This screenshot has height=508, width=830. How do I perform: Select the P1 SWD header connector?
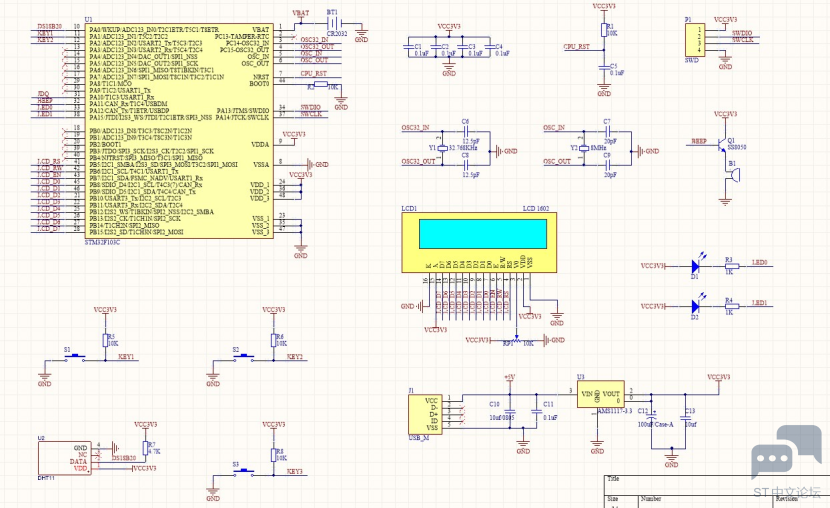tap(695, 40)
